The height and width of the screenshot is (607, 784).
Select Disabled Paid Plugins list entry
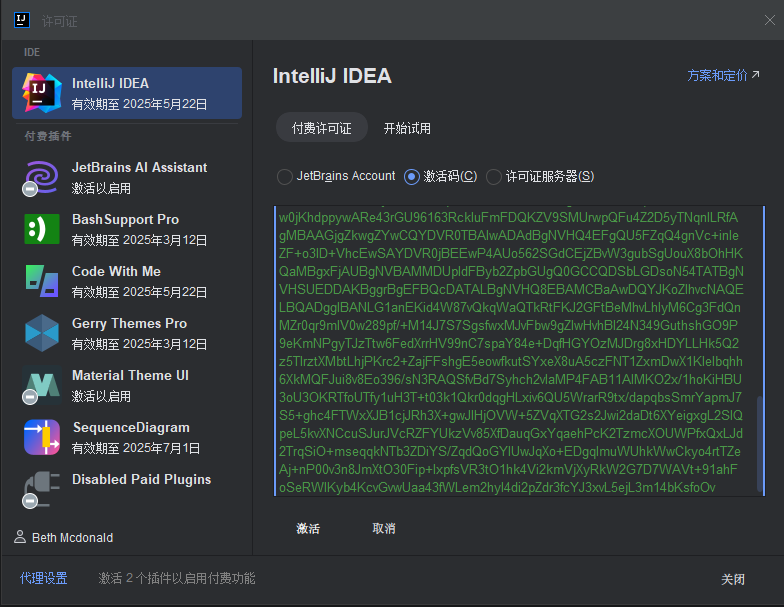point(127,489)
